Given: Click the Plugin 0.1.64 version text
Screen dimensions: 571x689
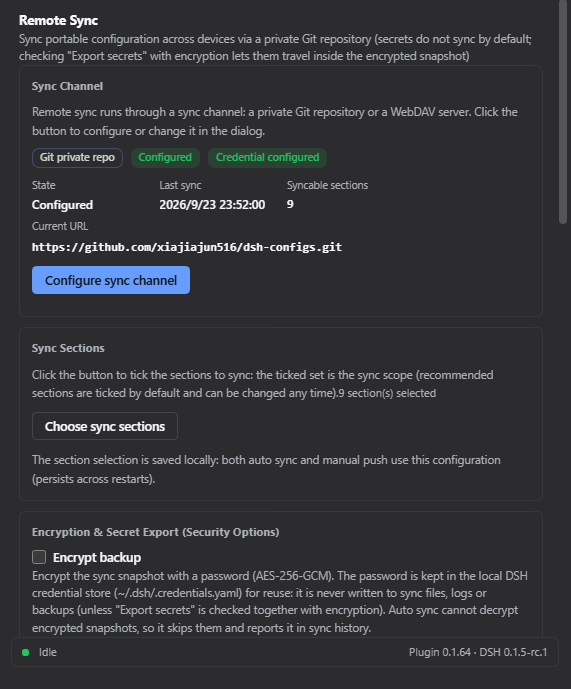Looking at the screenshot, I should [x=440, y=652].
